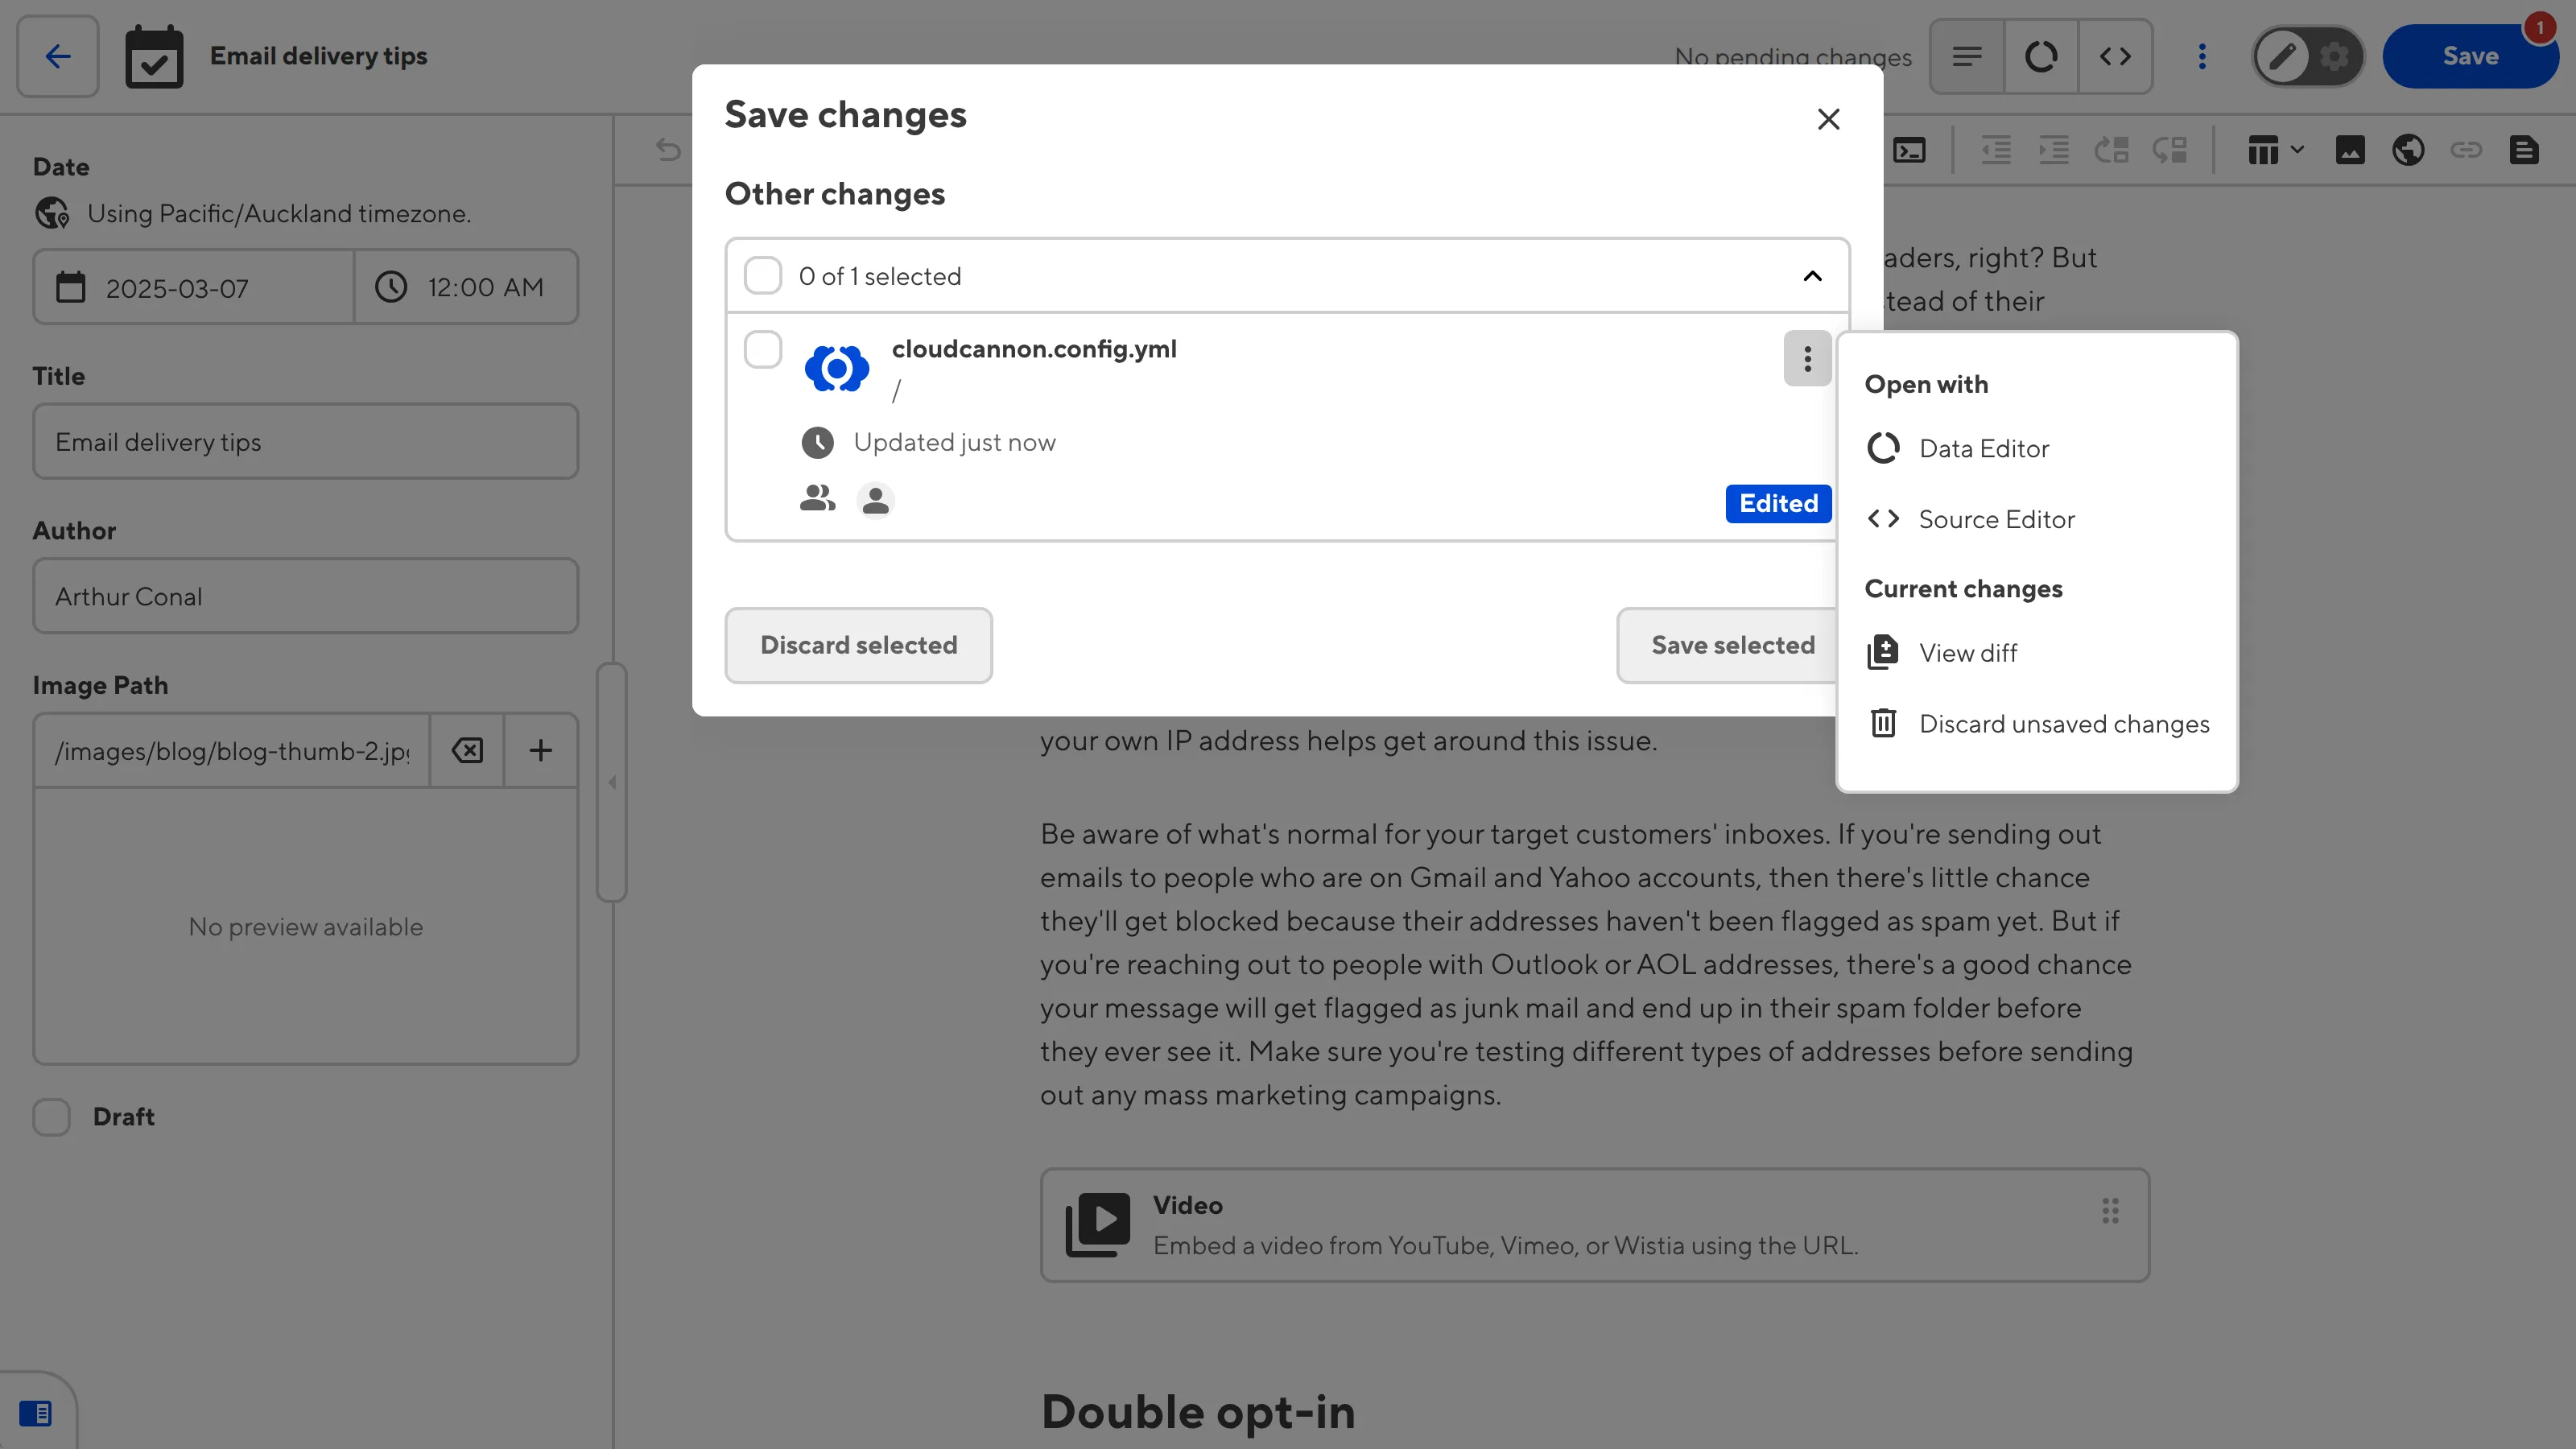The height and width of the screenshot is (1449, 2576).
Task: Open the kebab menu next to cloudcannon.config.yml
Action: 1807,358
